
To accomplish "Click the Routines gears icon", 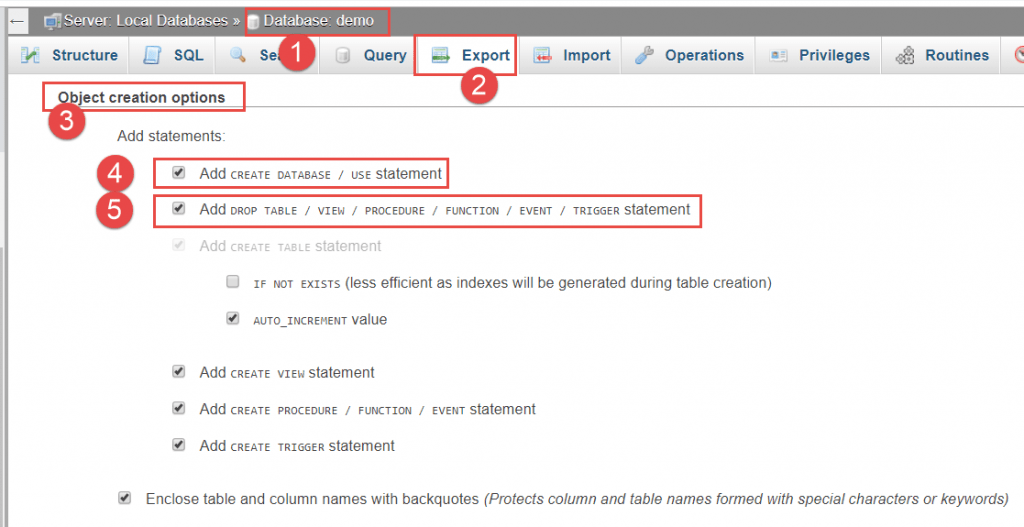I will point(905,55).
